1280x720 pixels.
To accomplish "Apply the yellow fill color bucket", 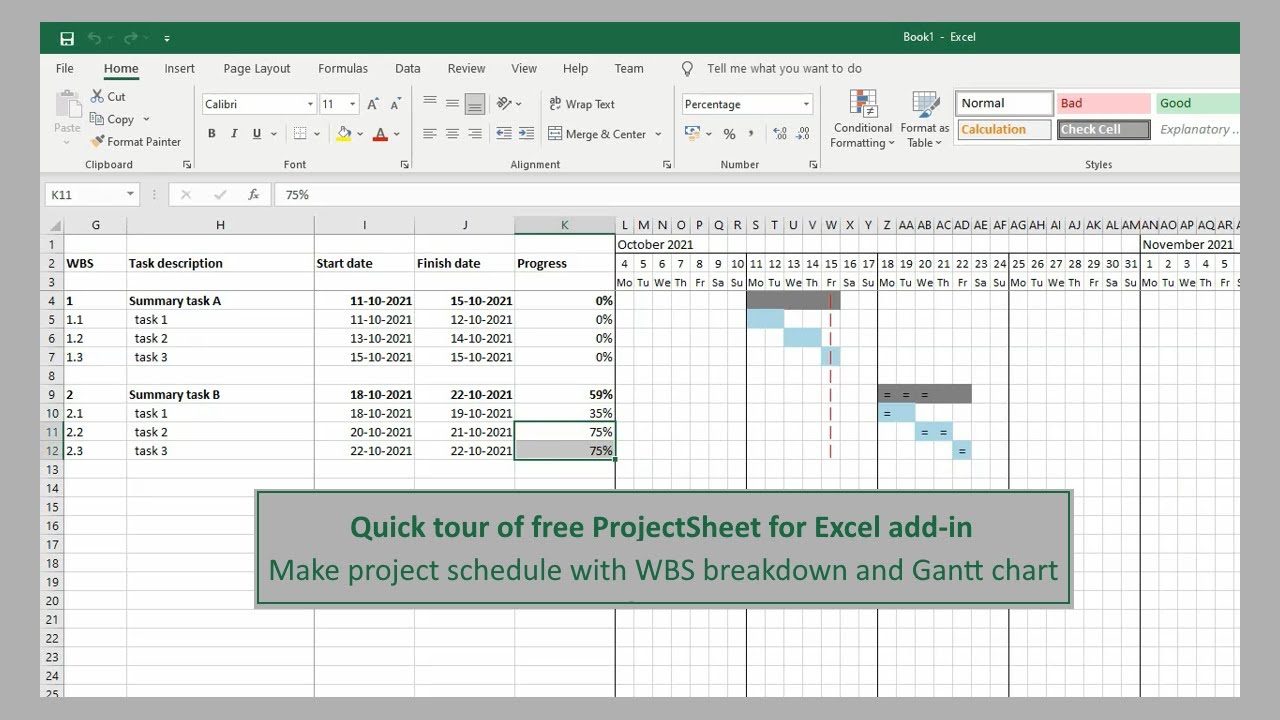I will click(344, 134).
